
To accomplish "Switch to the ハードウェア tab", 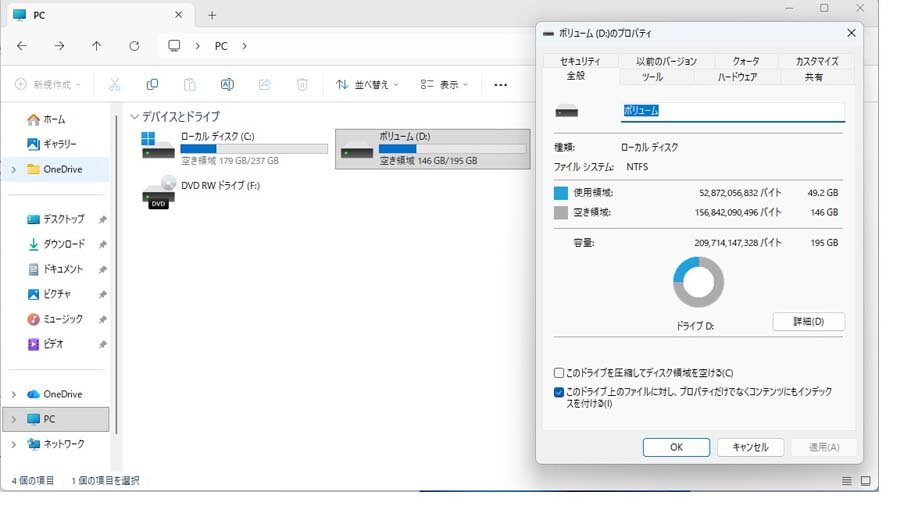I will pyautogui.click(x=737, y=77).
